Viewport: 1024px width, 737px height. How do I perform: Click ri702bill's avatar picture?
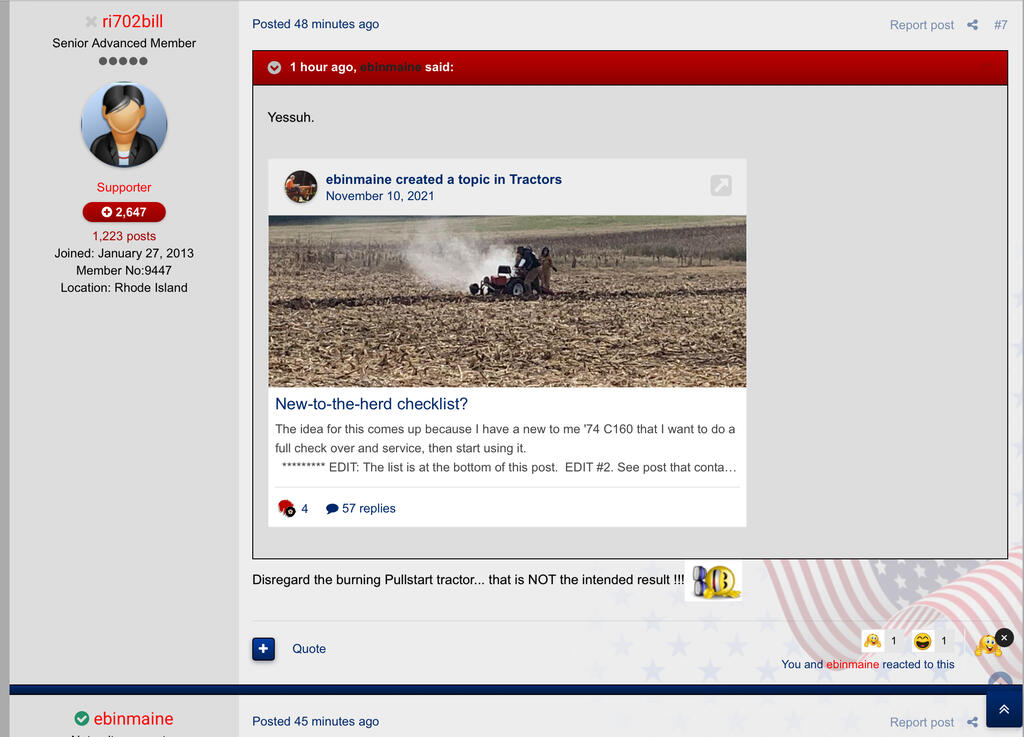pyautogui.click(x=124, y=124)
